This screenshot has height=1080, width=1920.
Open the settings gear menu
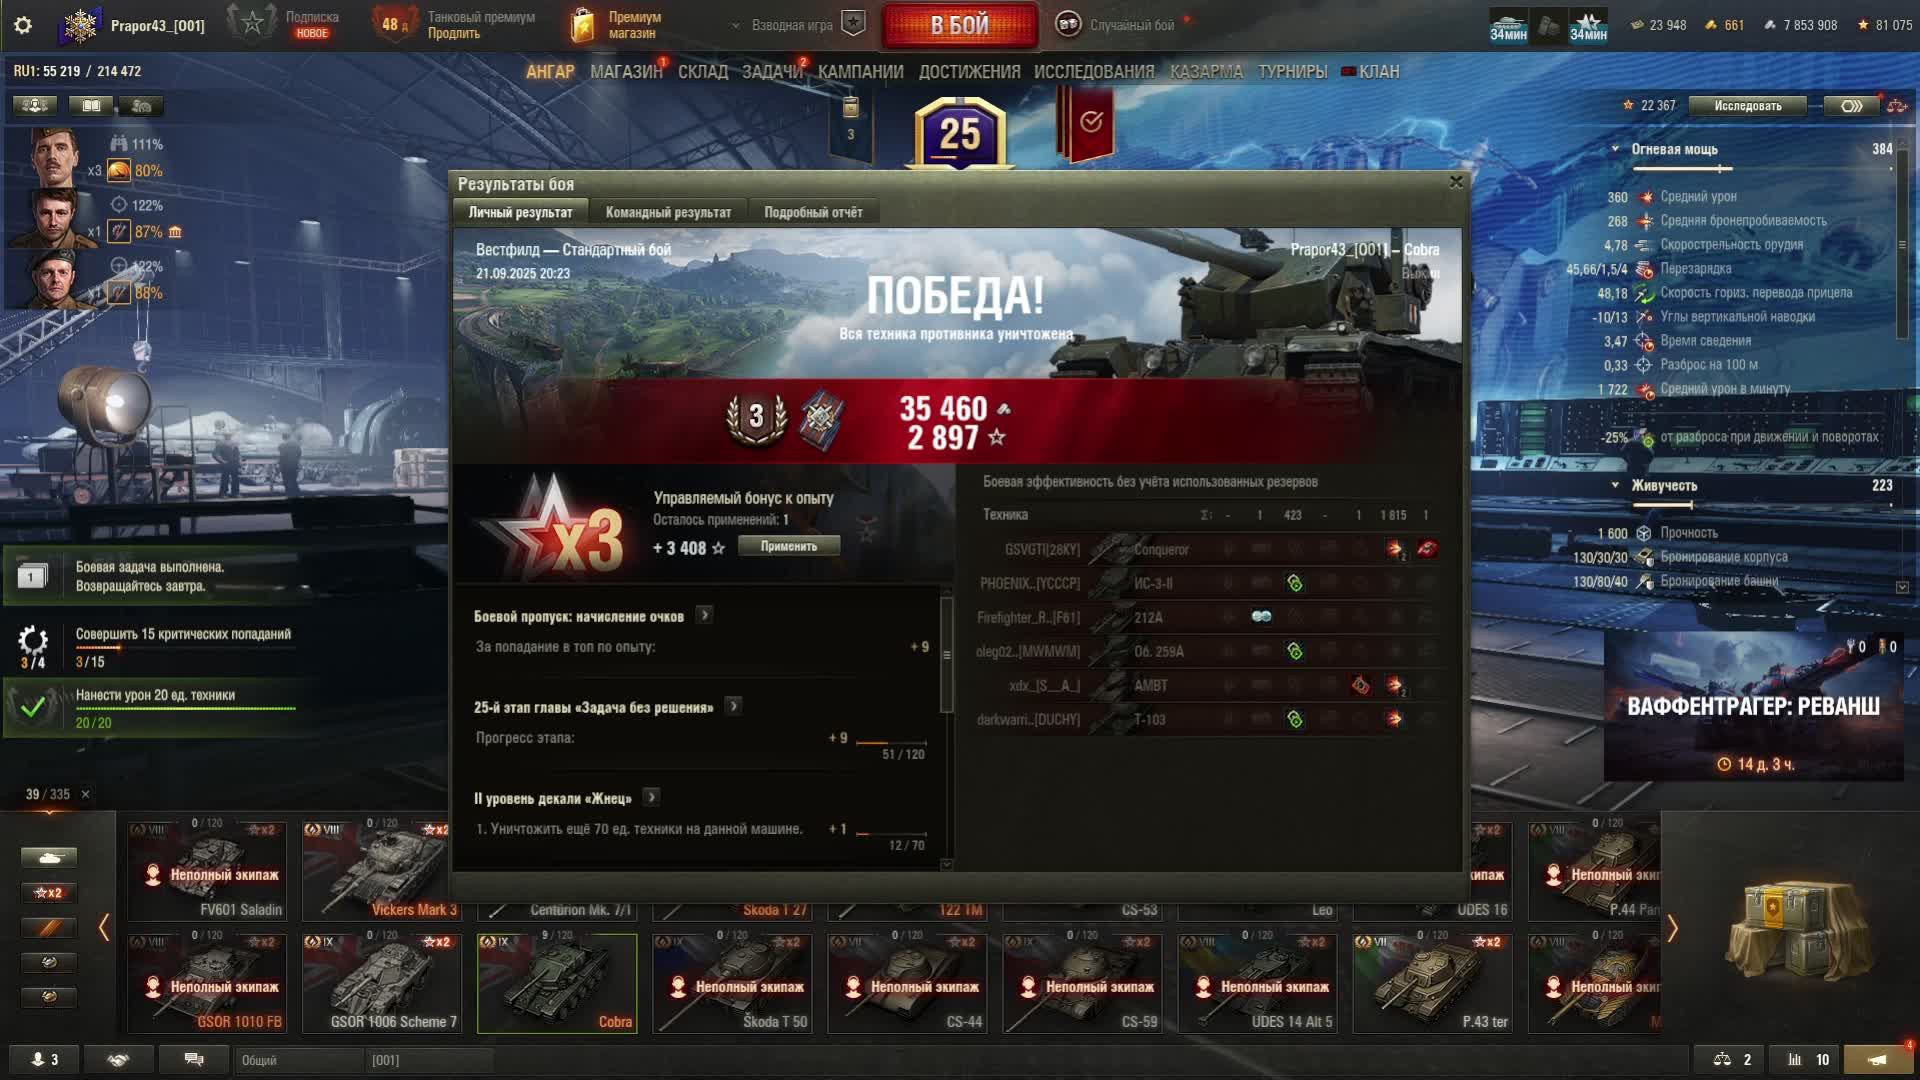pyautogui.click(x=23, y=25)
